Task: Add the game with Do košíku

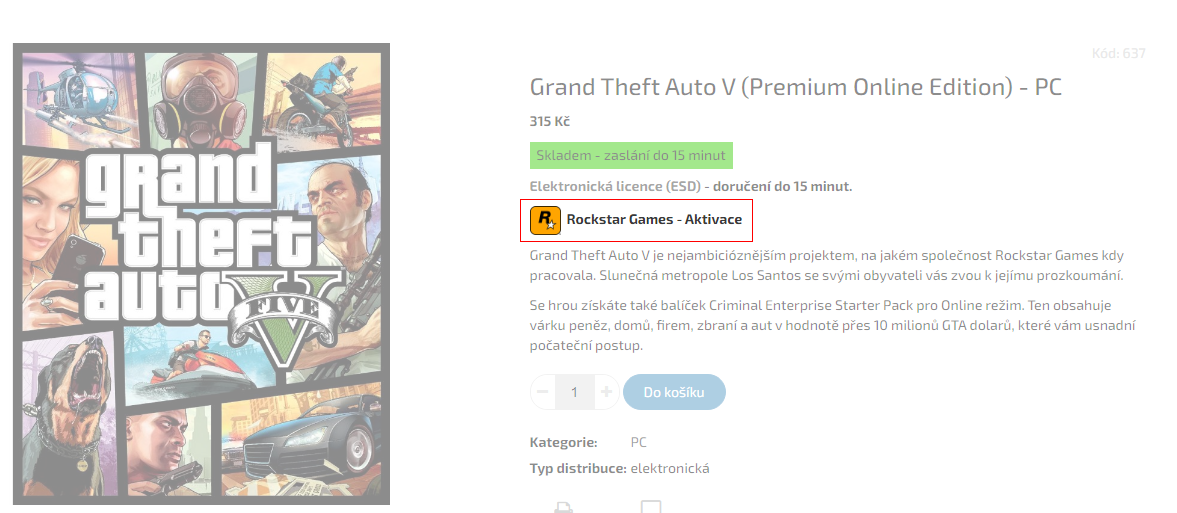Action: (674, 392)
